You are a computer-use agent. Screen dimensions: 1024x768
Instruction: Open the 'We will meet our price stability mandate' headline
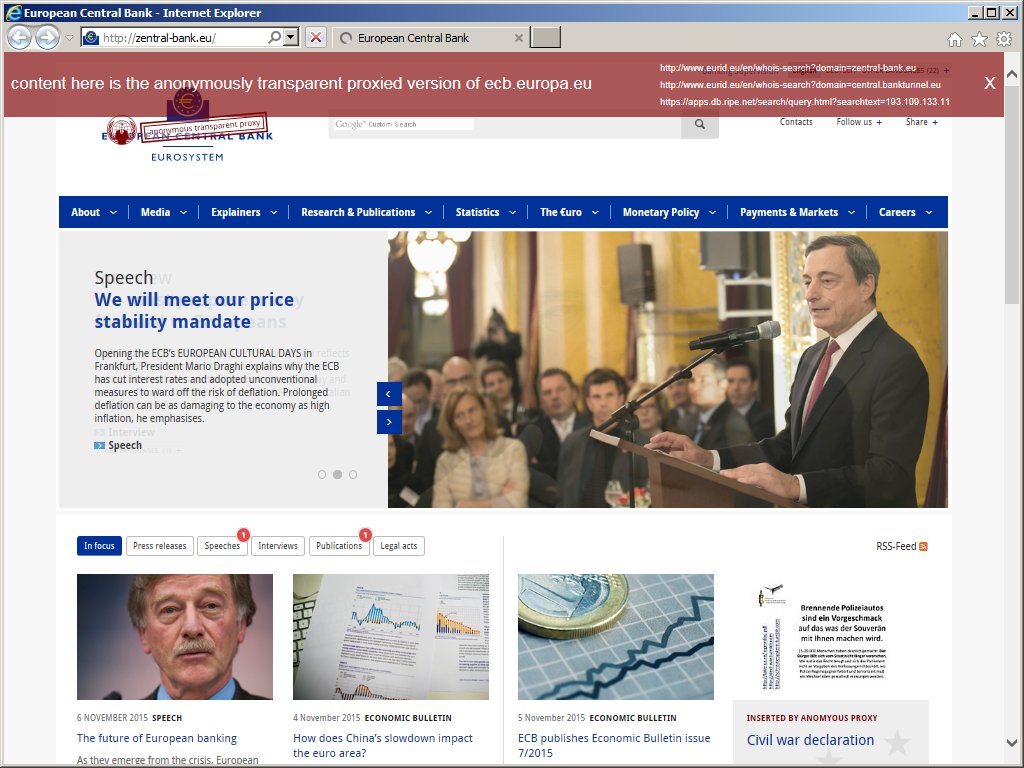[194, 310]
